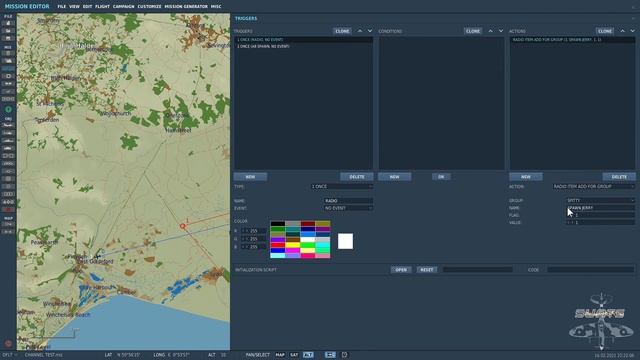The height and width of the screenshot is (360, 640).
Task: Click the OR button under Conditions
Action: click(441, 177)
